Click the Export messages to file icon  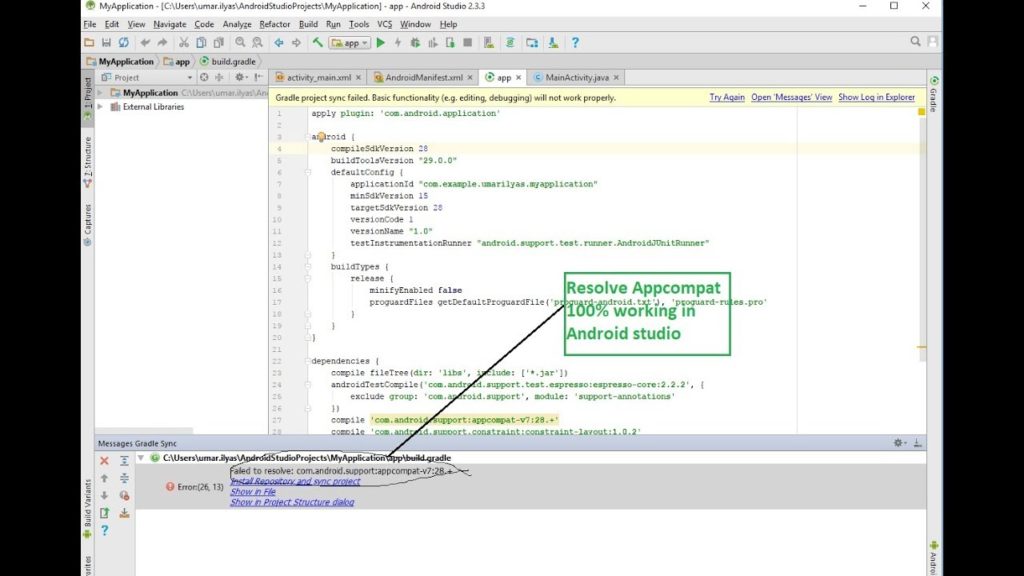click(104, 513)
